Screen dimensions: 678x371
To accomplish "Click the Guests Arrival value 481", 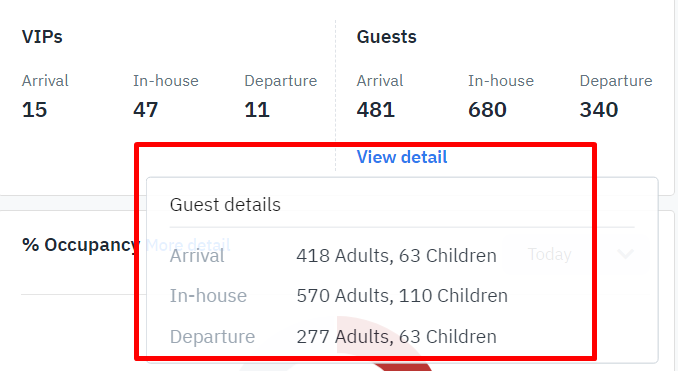I will pyautogui.click(x=376, y=110).
